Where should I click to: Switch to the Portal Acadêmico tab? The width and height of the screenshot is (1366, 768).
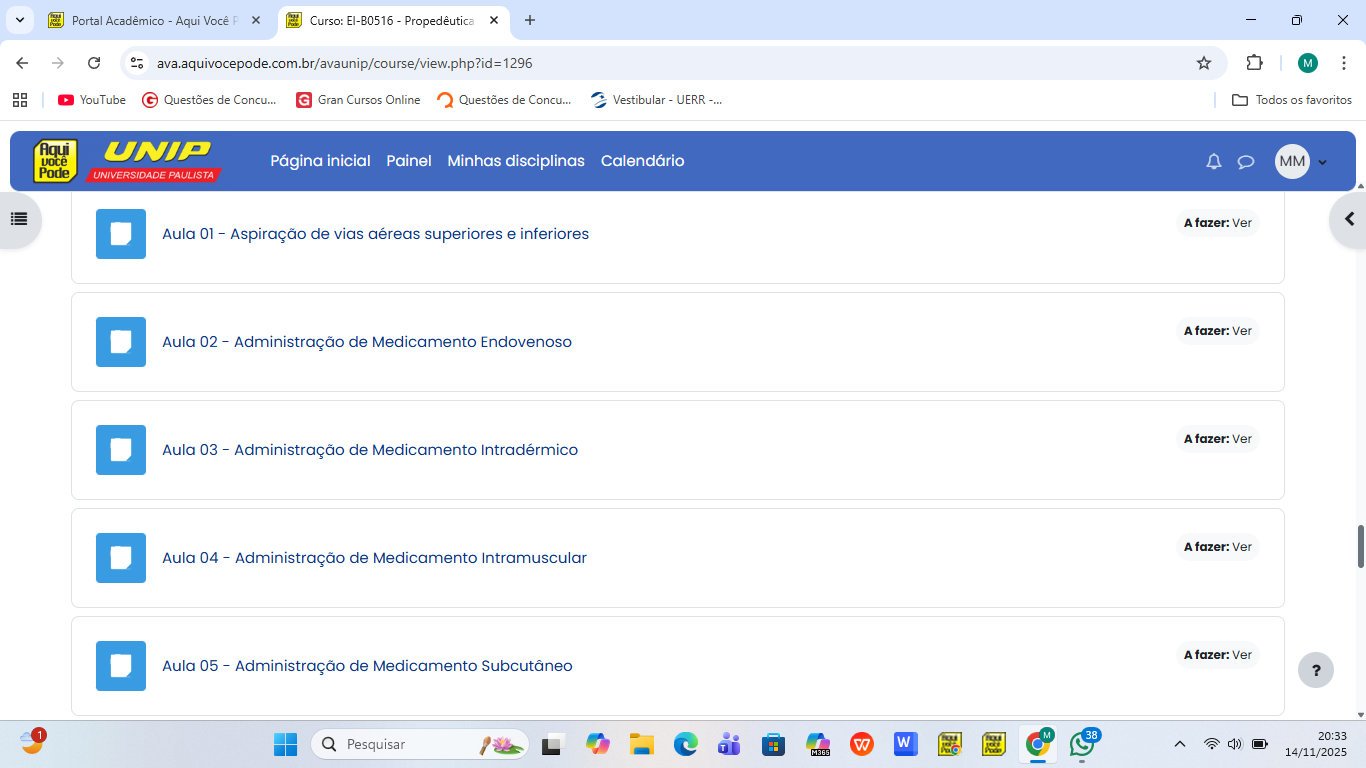[x=155, y=20]
